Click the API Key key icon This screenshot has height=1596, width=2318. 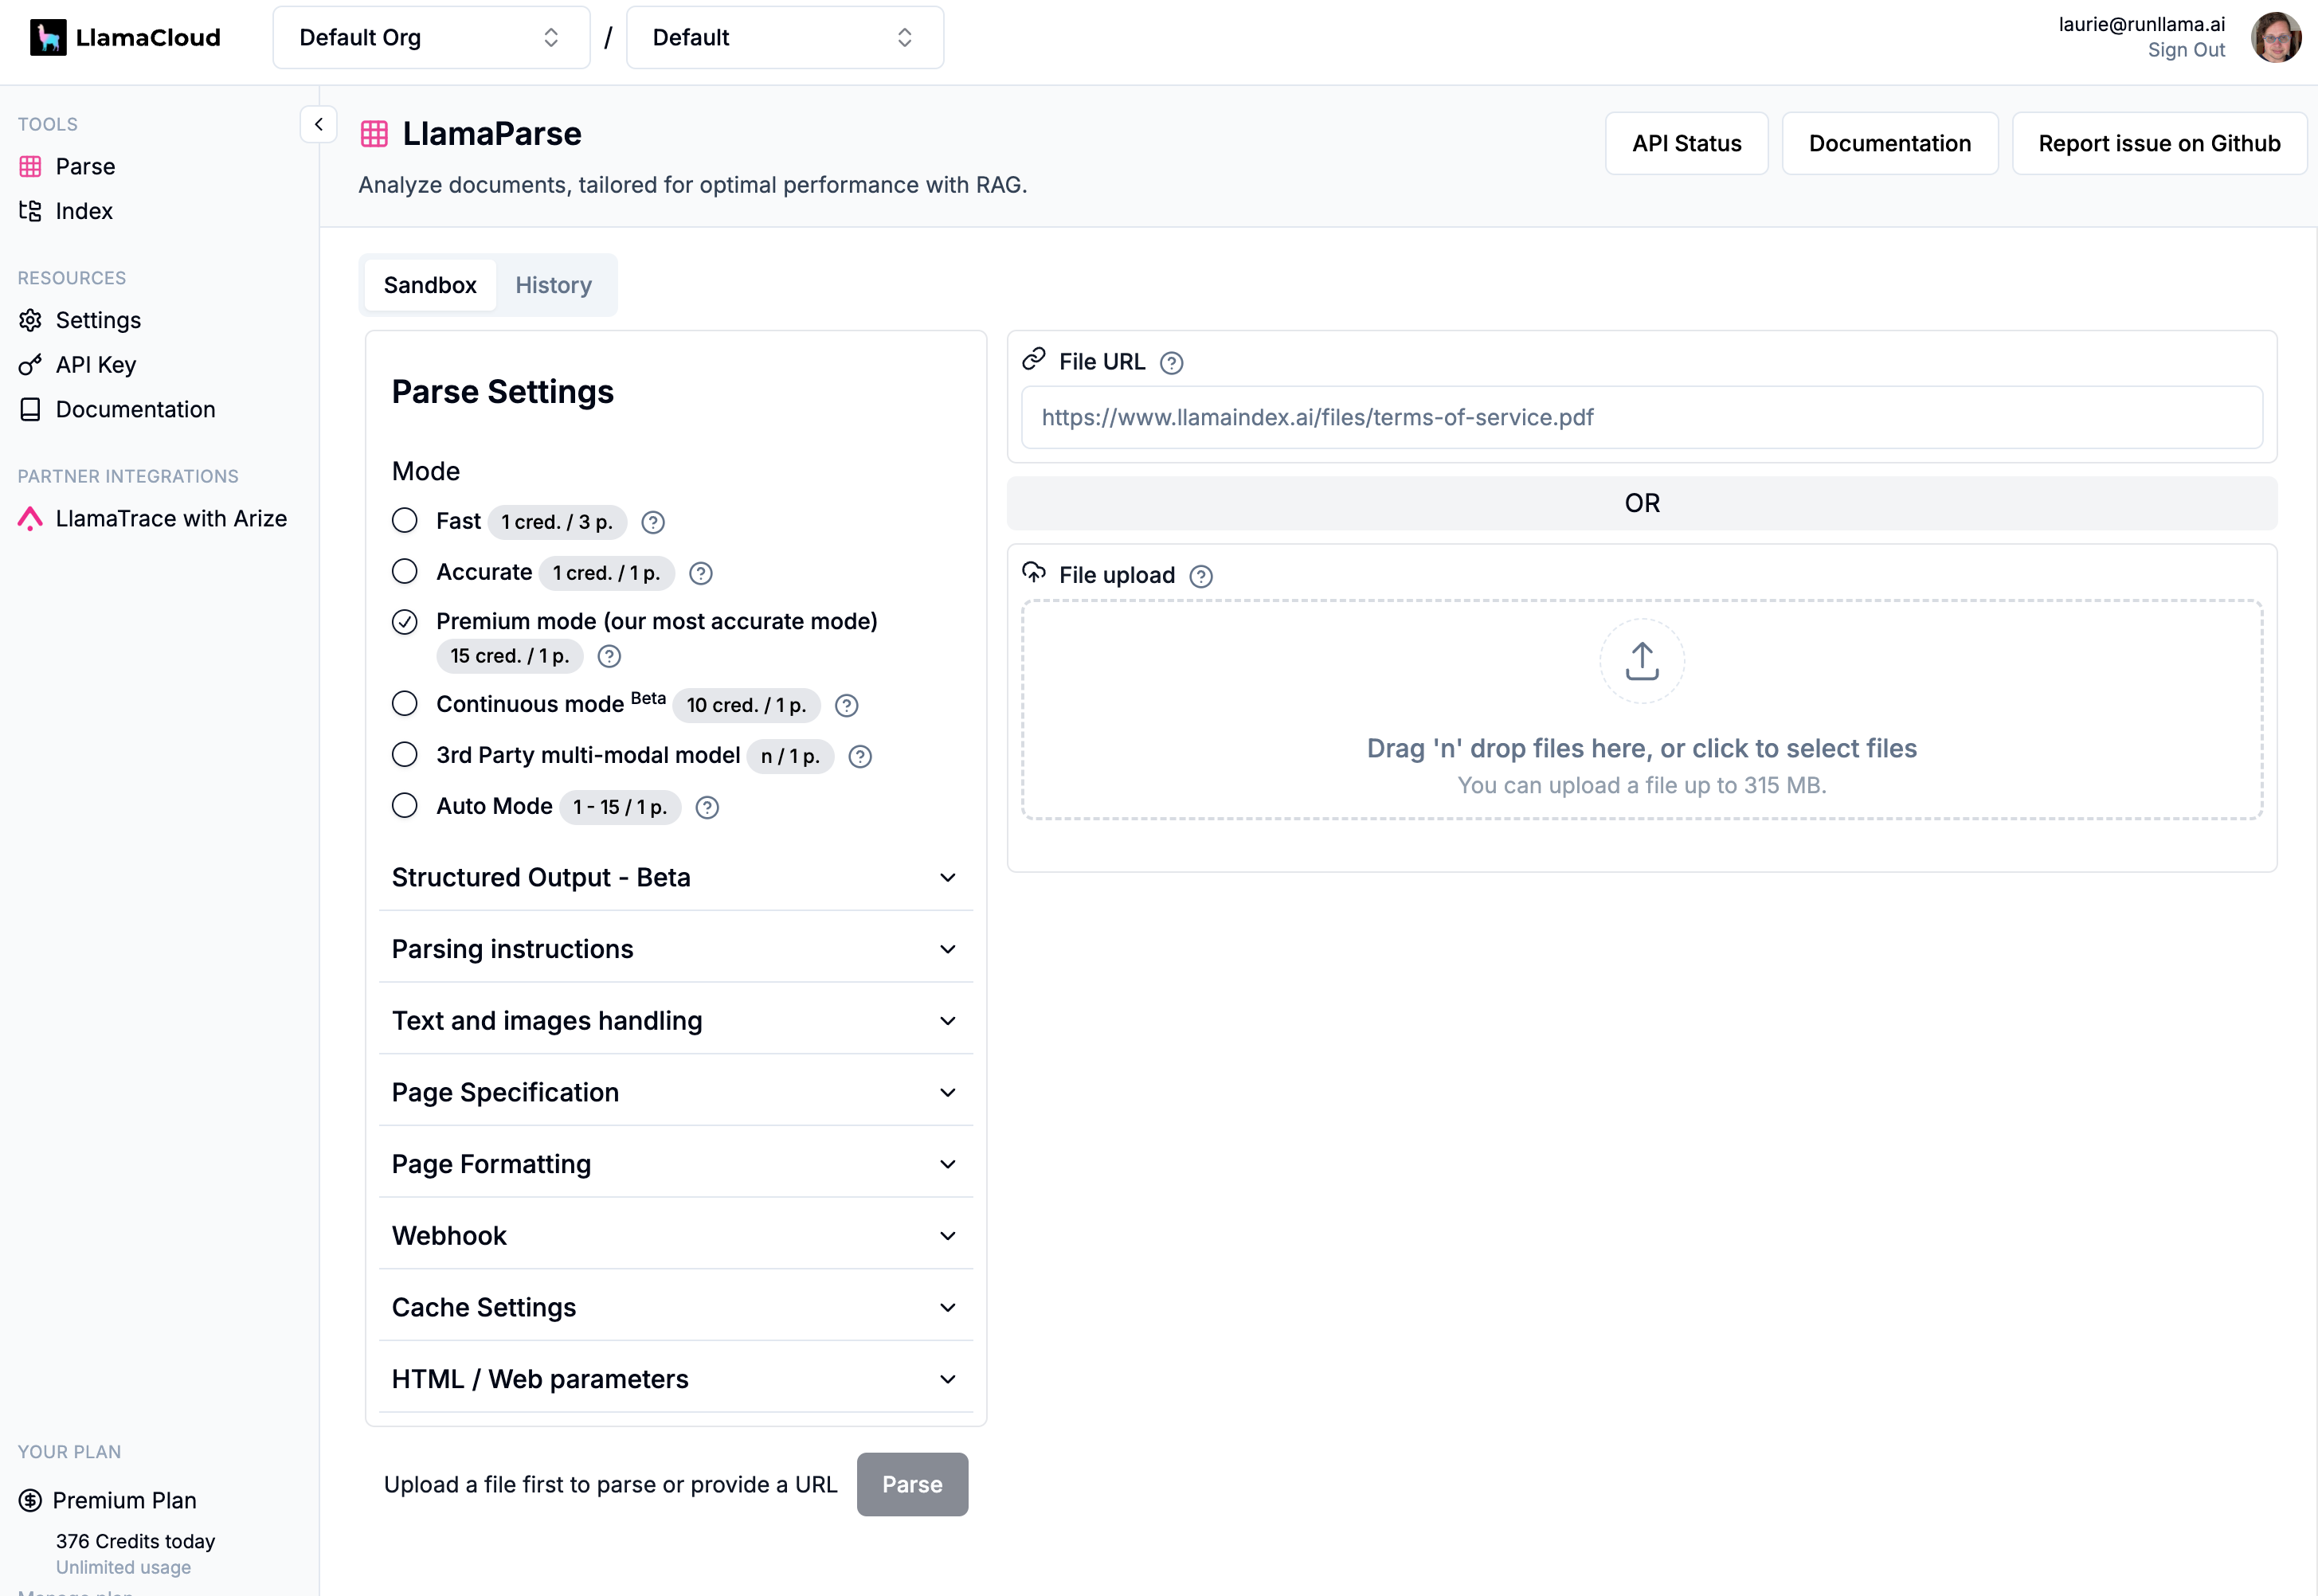(30, 365)
